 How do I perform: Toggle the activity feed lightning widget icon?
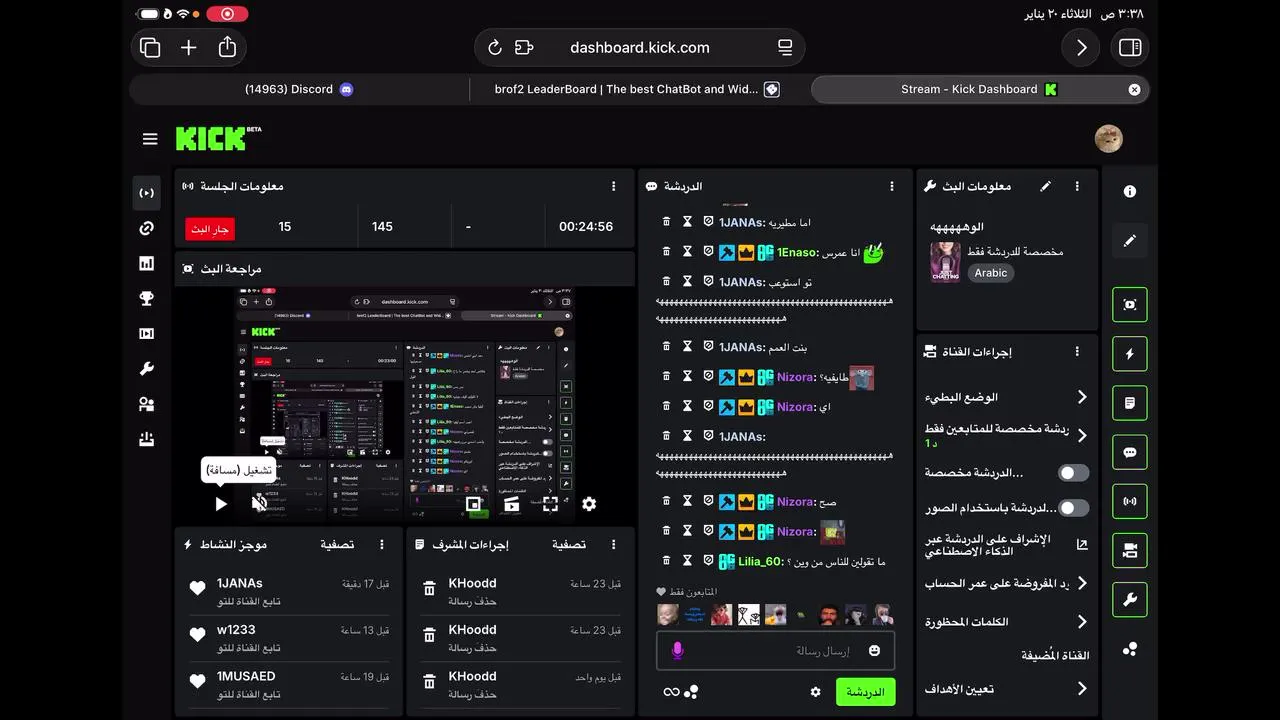coord(1130,354)
